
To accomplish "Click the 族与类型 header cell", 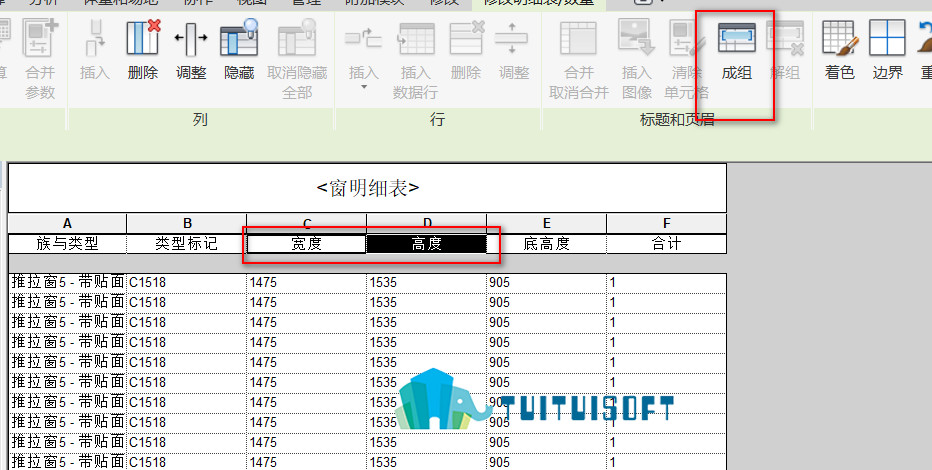I will coord(67,244).
